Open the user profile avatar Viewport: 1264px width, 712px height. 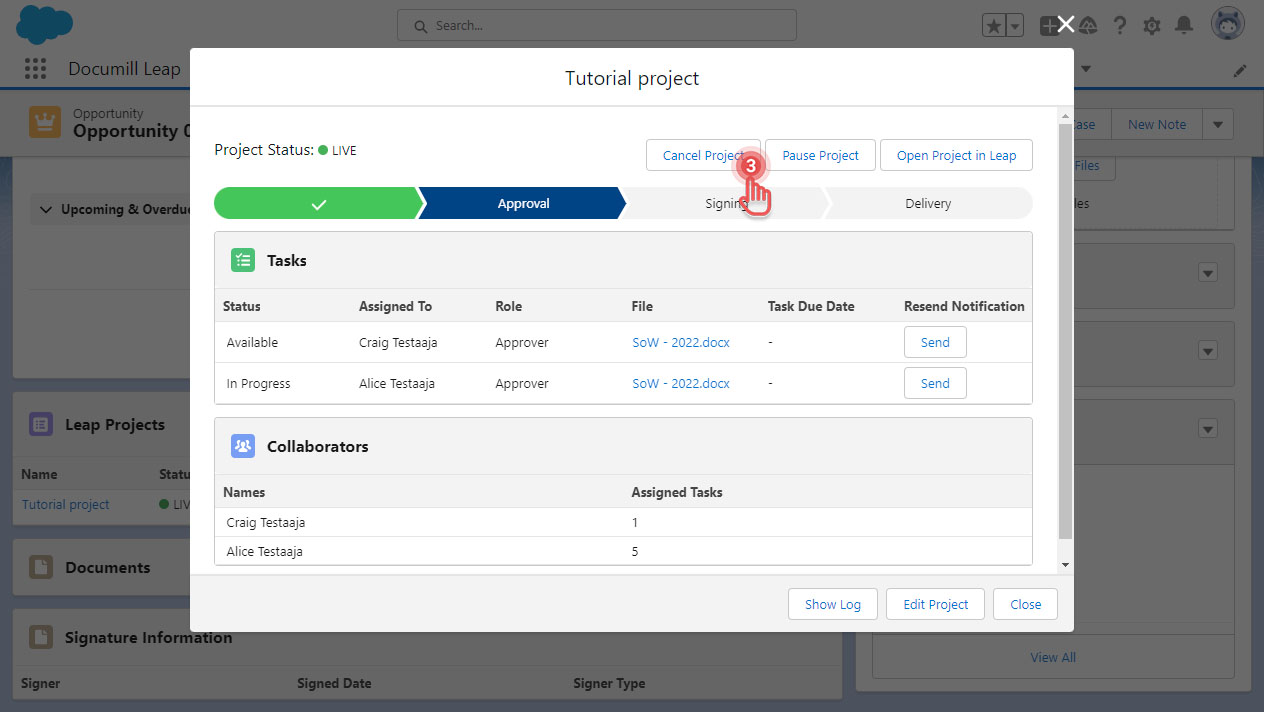click(x=1227, y=25)
